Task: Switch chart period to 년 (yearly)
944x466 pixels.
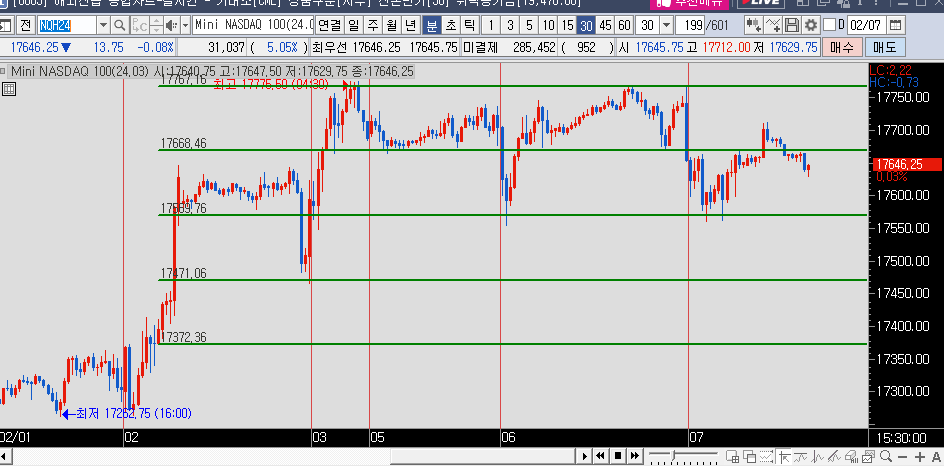Action: pos(410,25)
